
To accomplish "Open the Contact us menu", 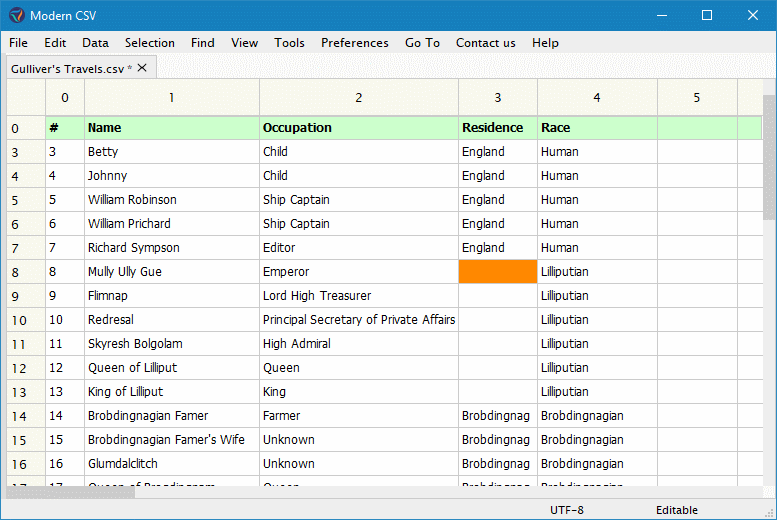I will tap(486, 43).
